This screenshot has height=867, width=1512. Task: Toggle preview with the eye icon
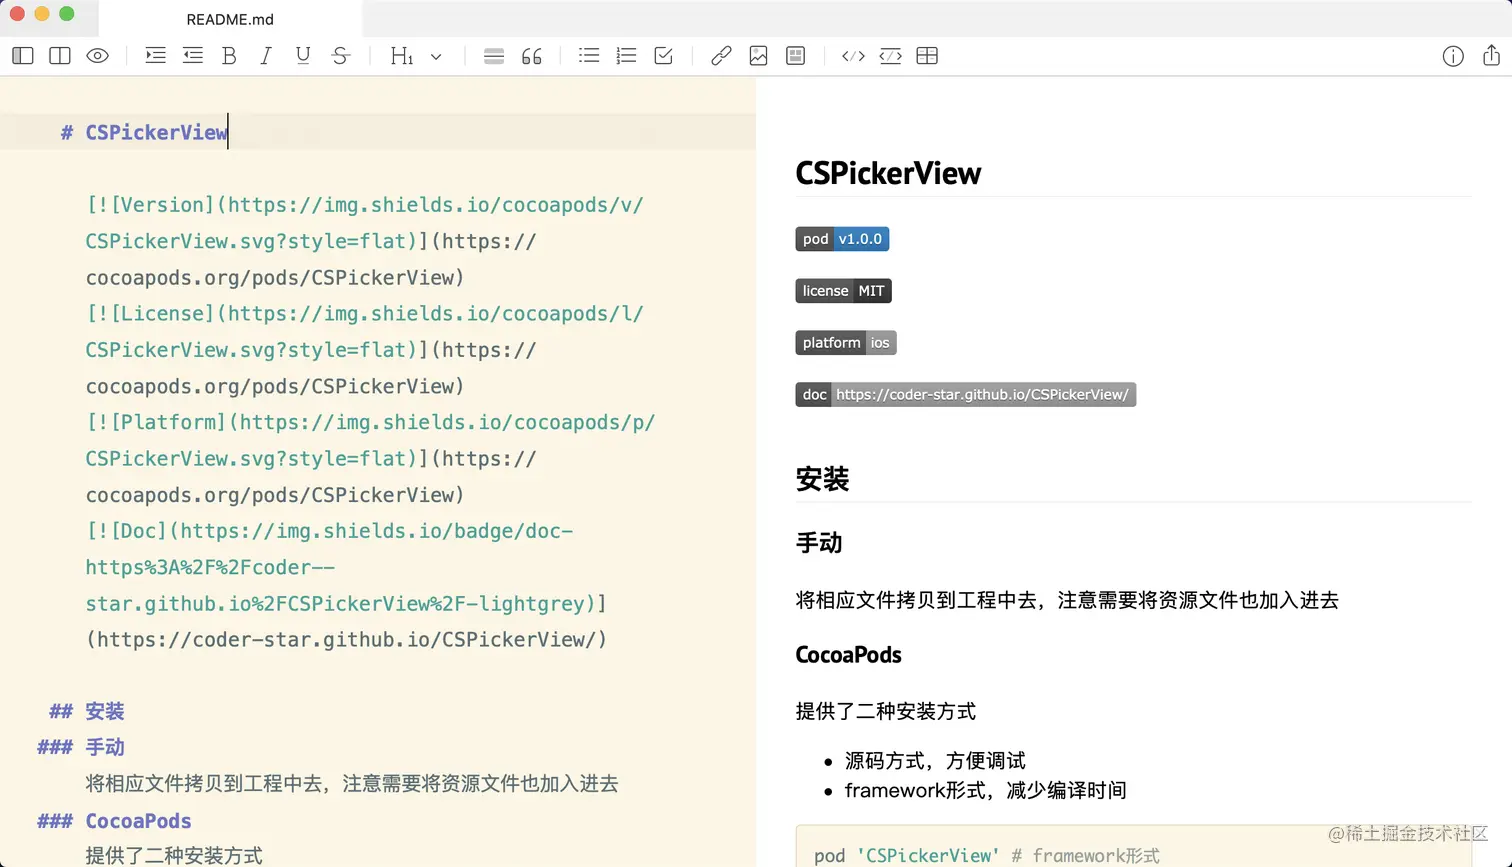click(97, 56)
